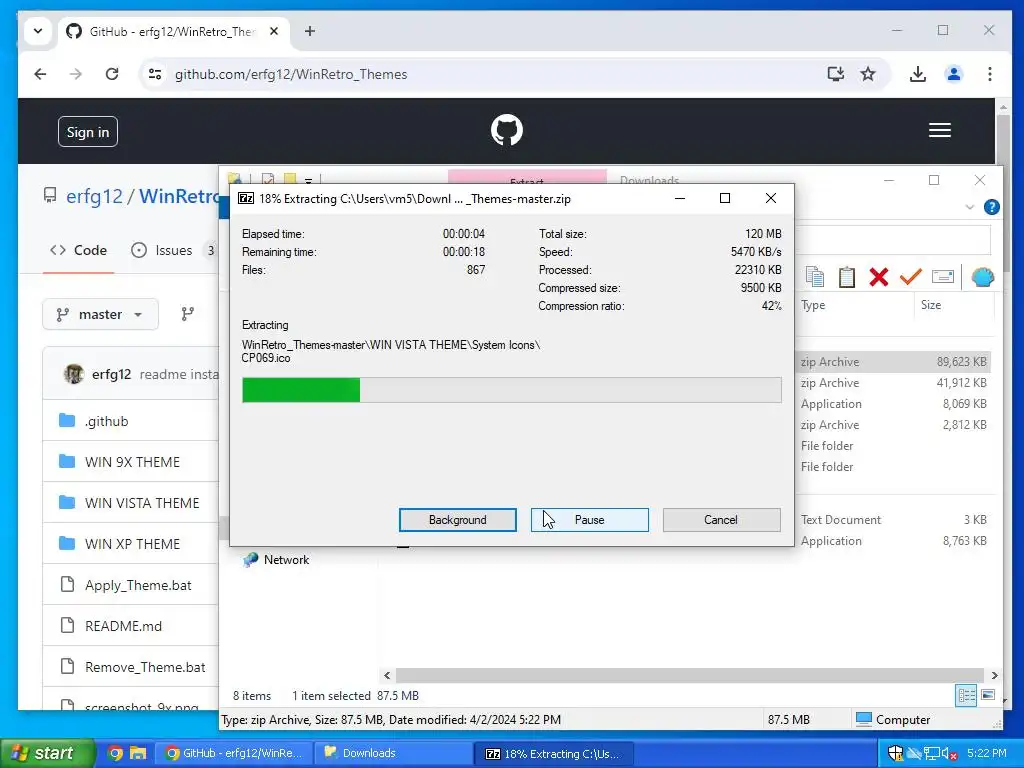Go back in Chrome
1024x768 pixels.
40,74
